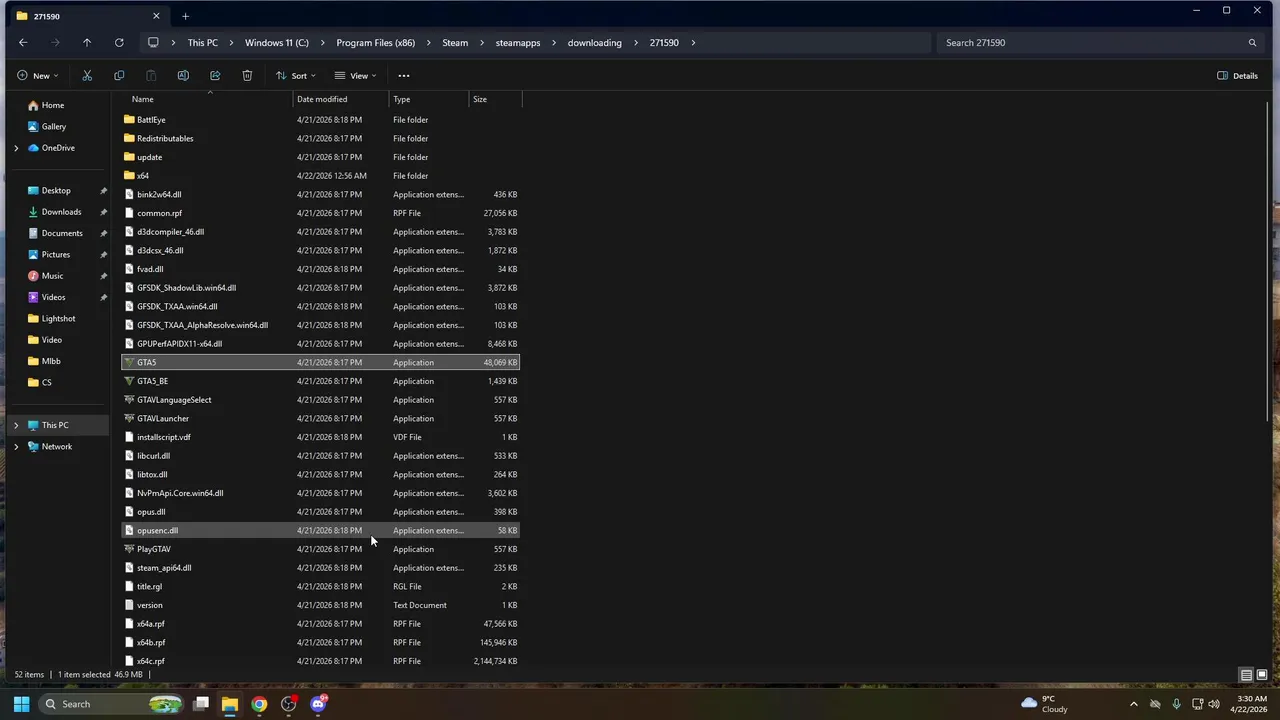Open Downloads quick access folder
Viewport: 1280px width, 720px height.
point(60,212)
